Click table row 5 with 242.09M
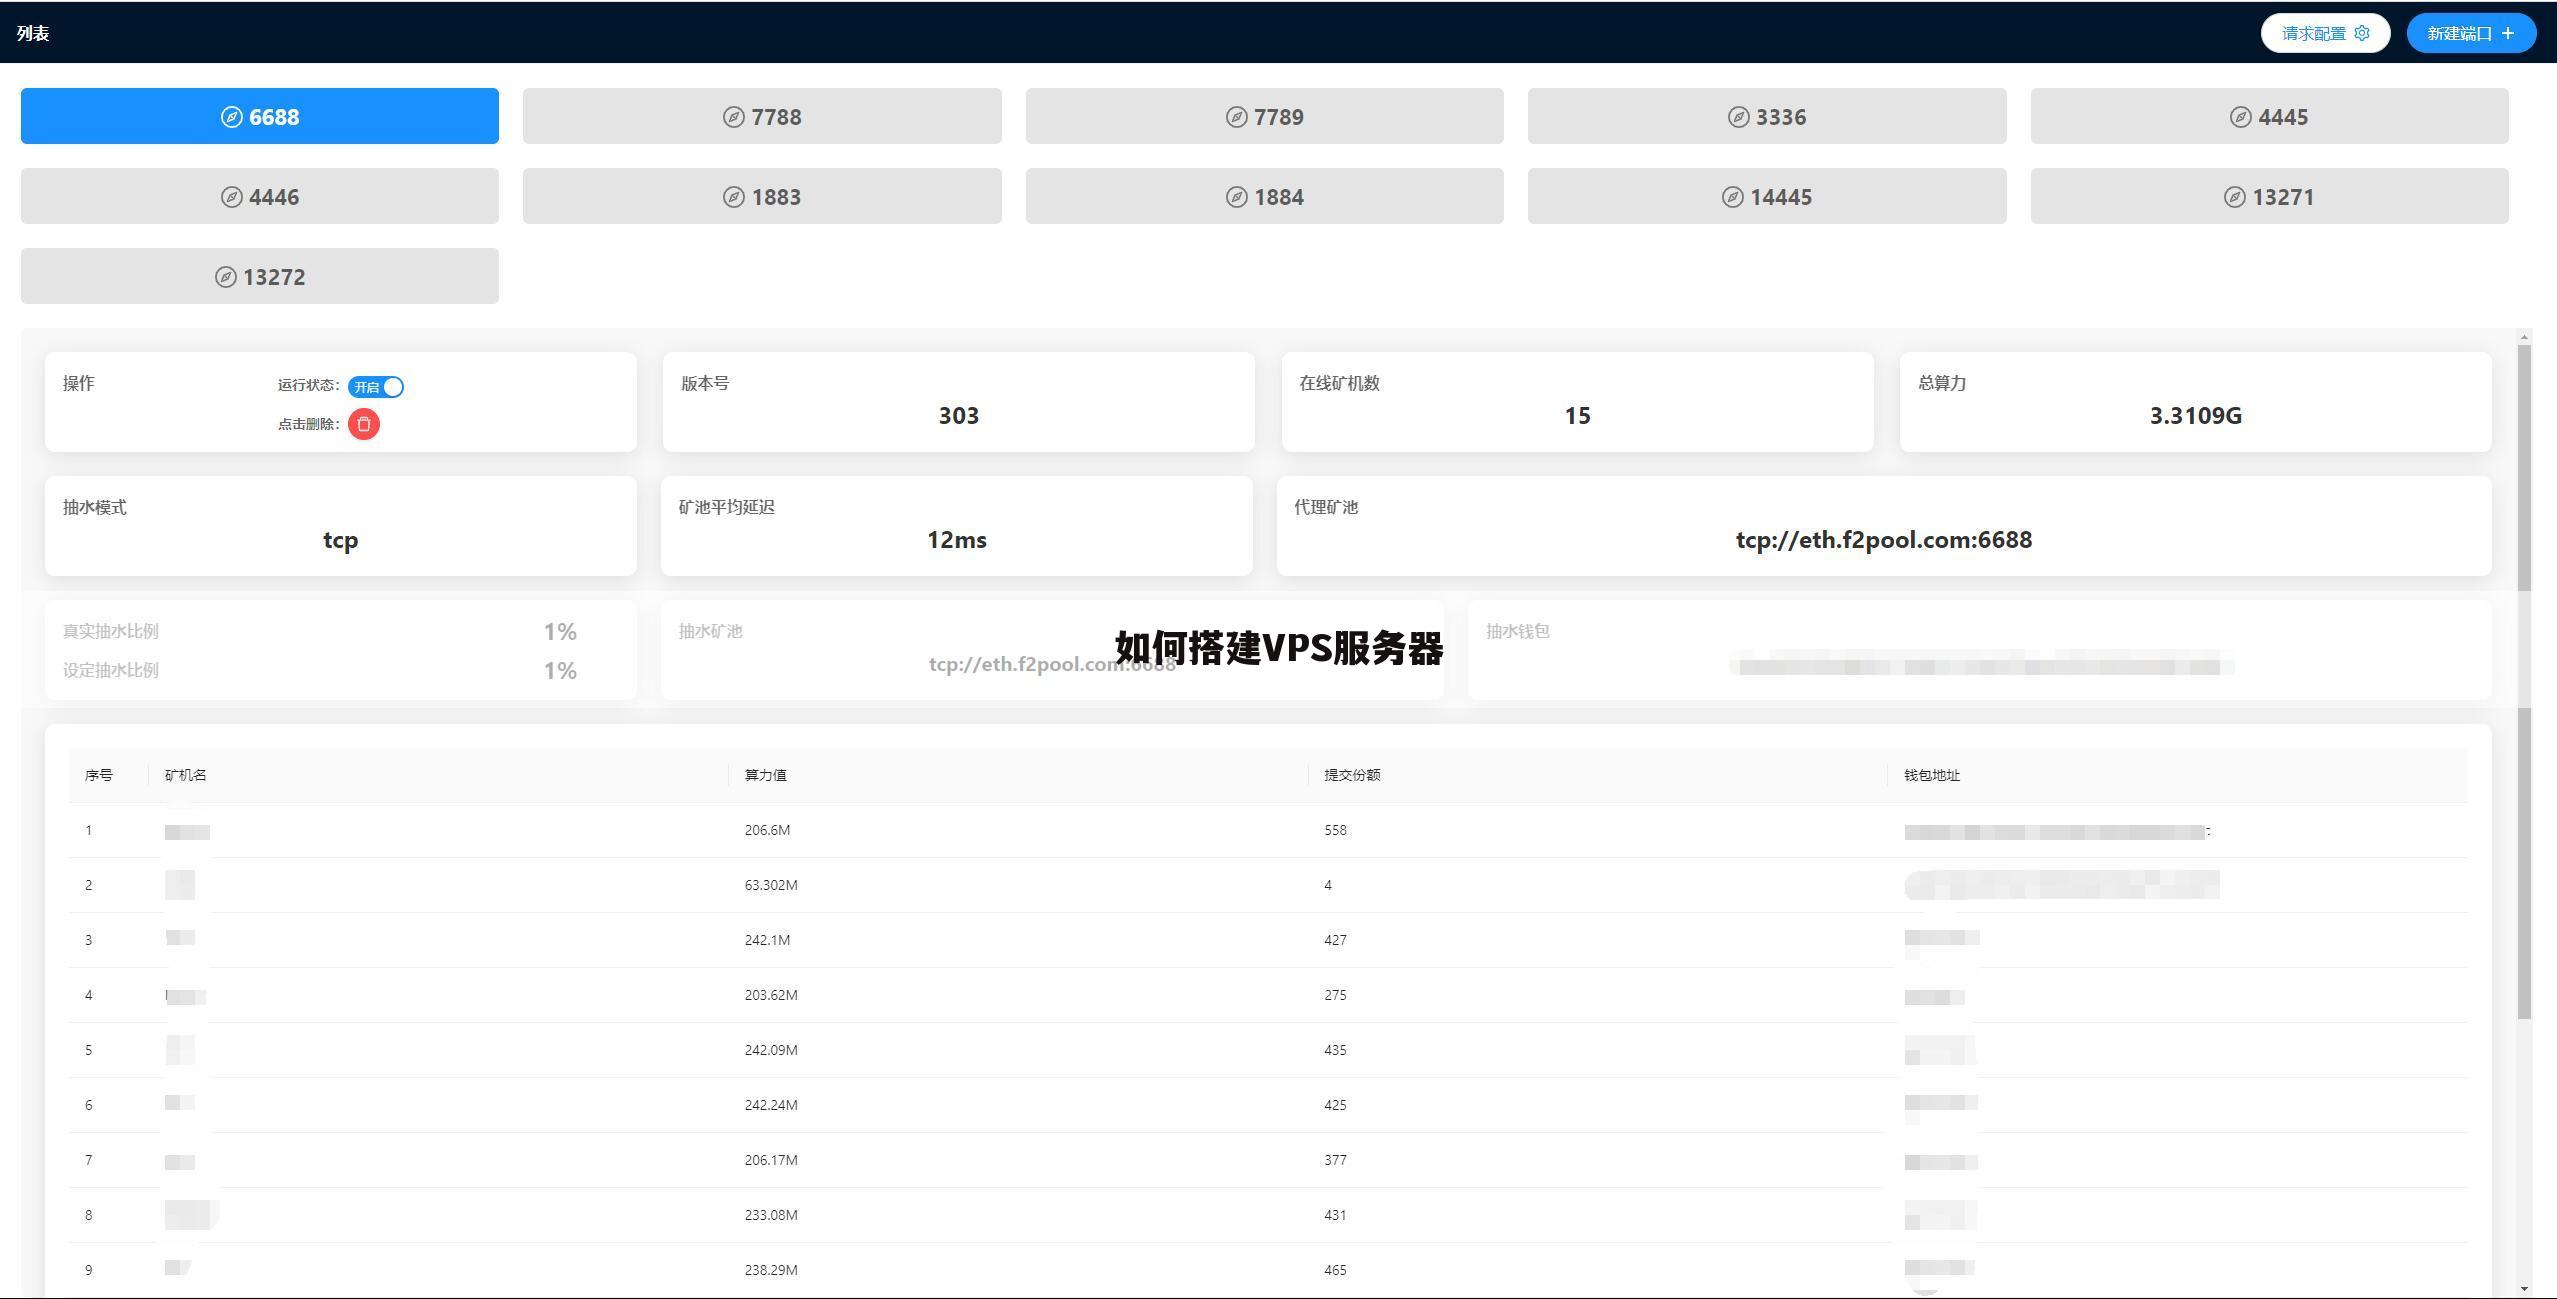 coord(1268,1050)
